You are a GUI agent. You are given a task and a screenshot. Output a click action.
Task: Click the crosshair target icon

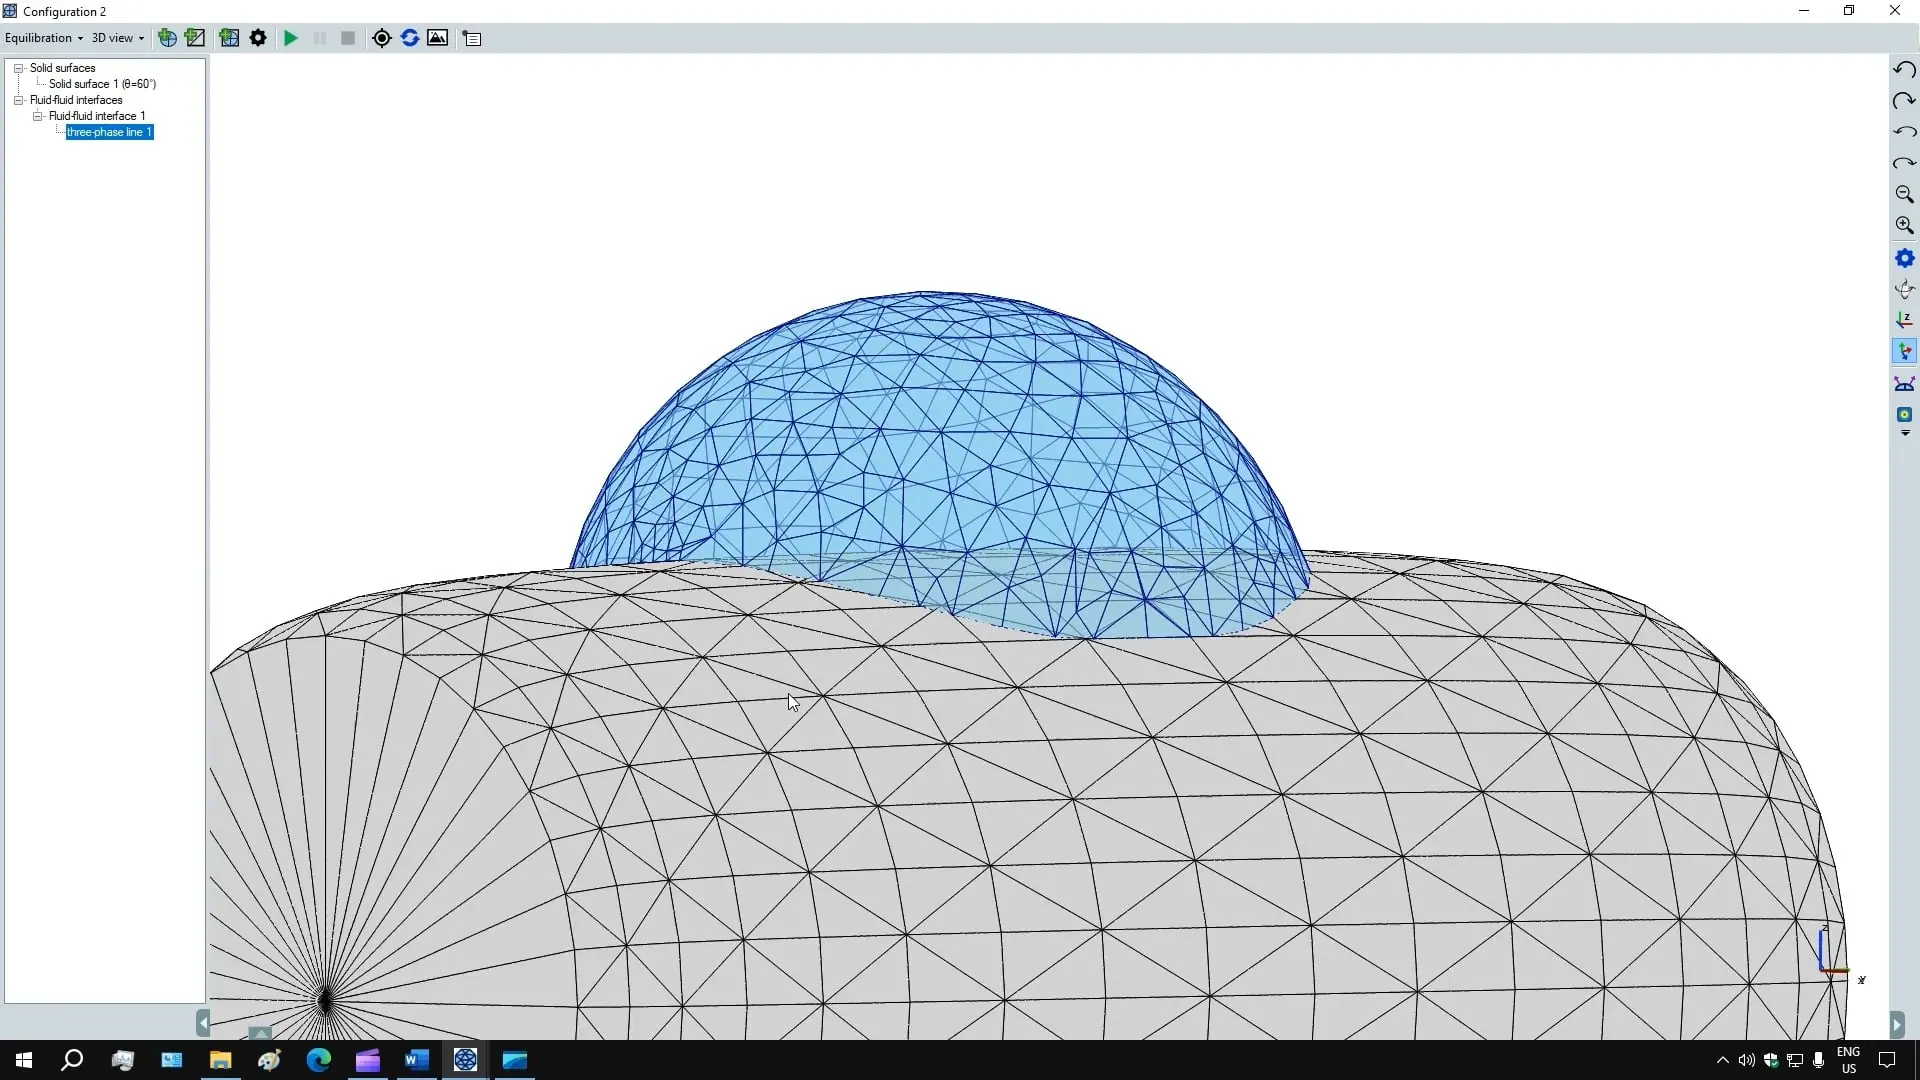click(x=381, y=38)
